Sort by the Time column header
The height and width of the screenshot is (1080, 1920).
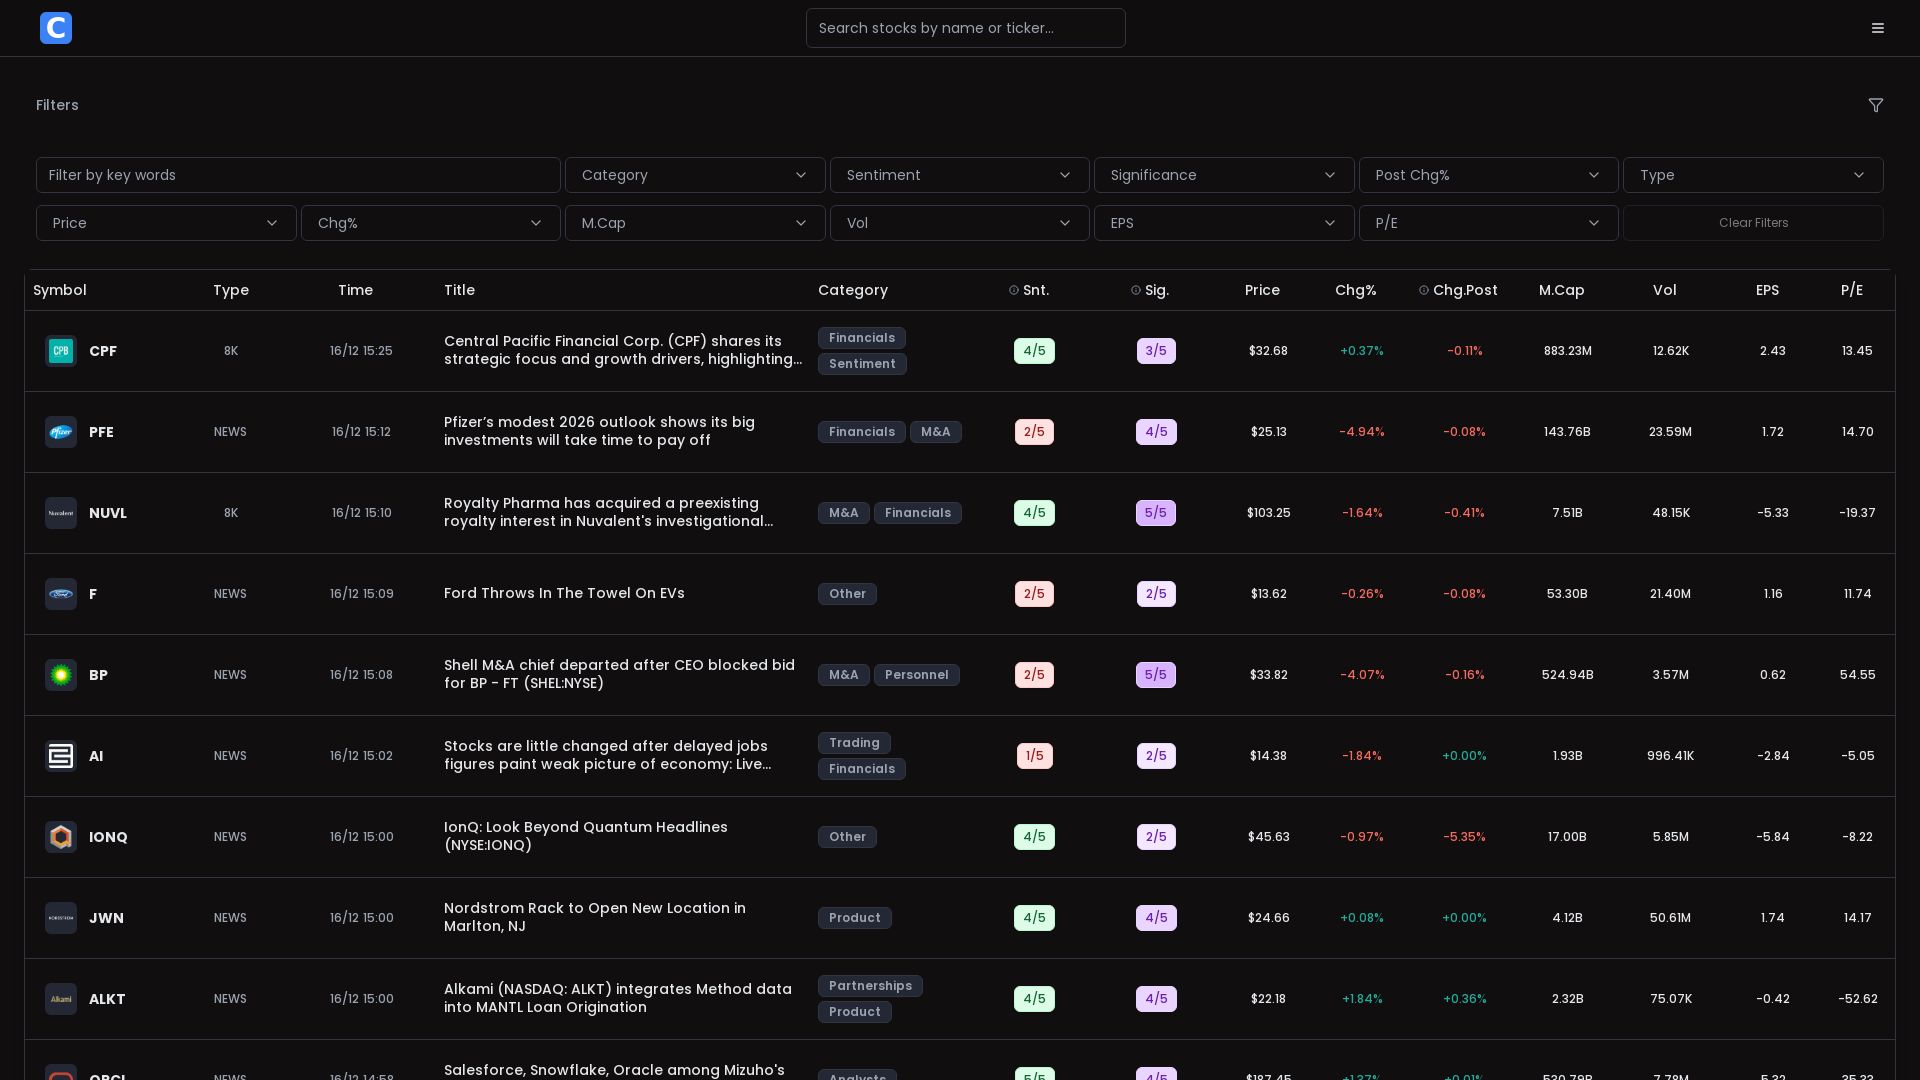pos(355,290)
